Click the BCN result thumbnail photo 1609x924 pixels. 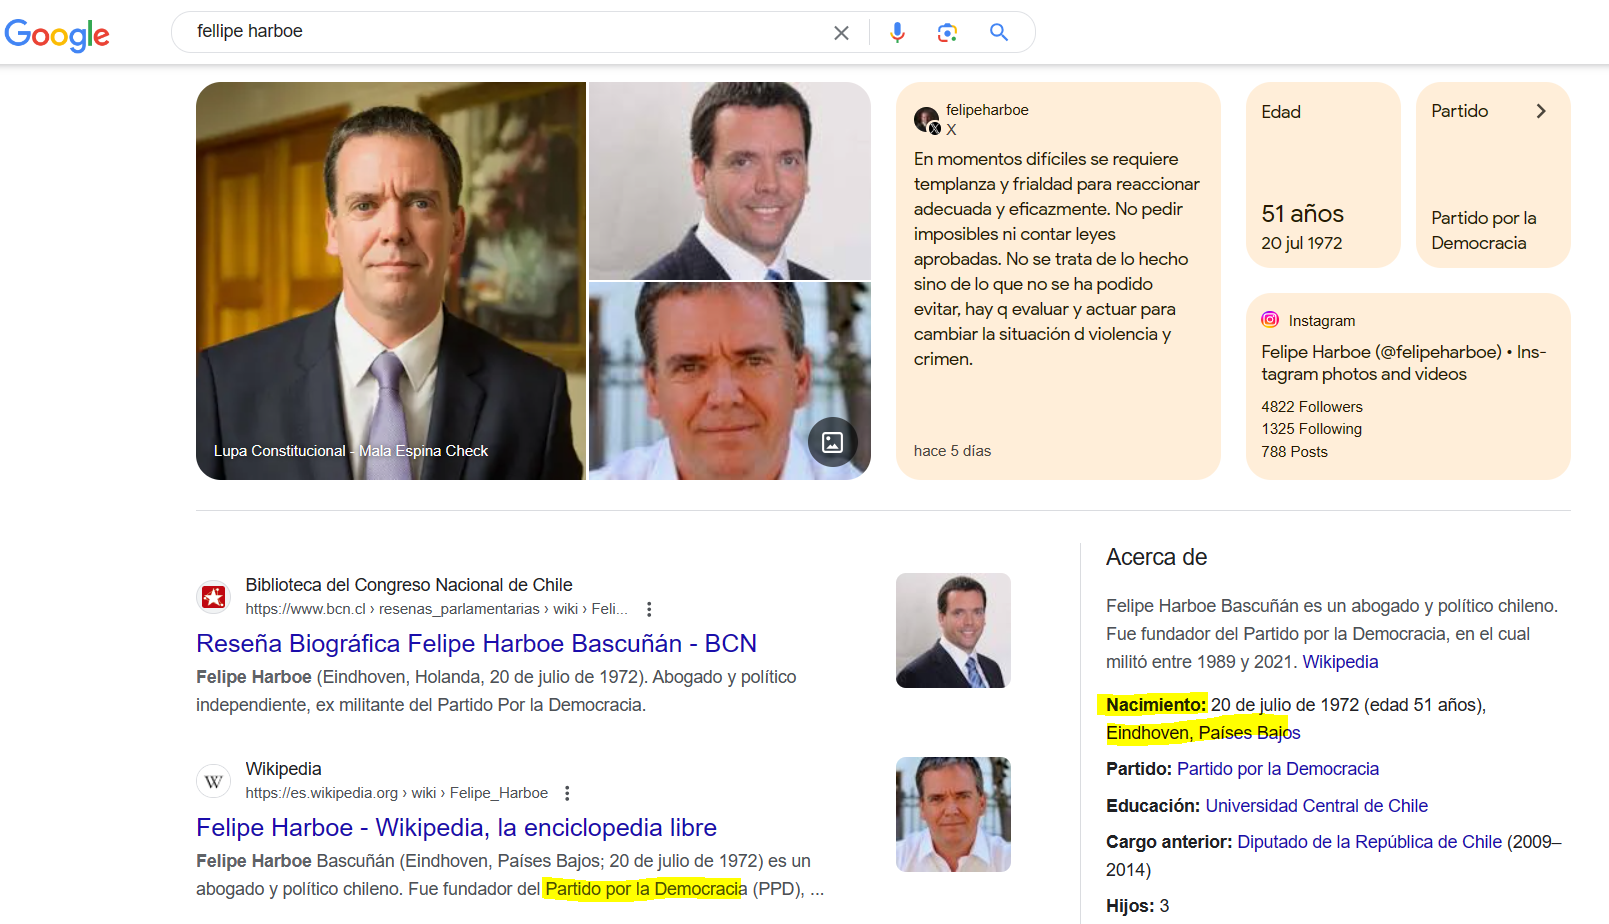tap(953, 630)
